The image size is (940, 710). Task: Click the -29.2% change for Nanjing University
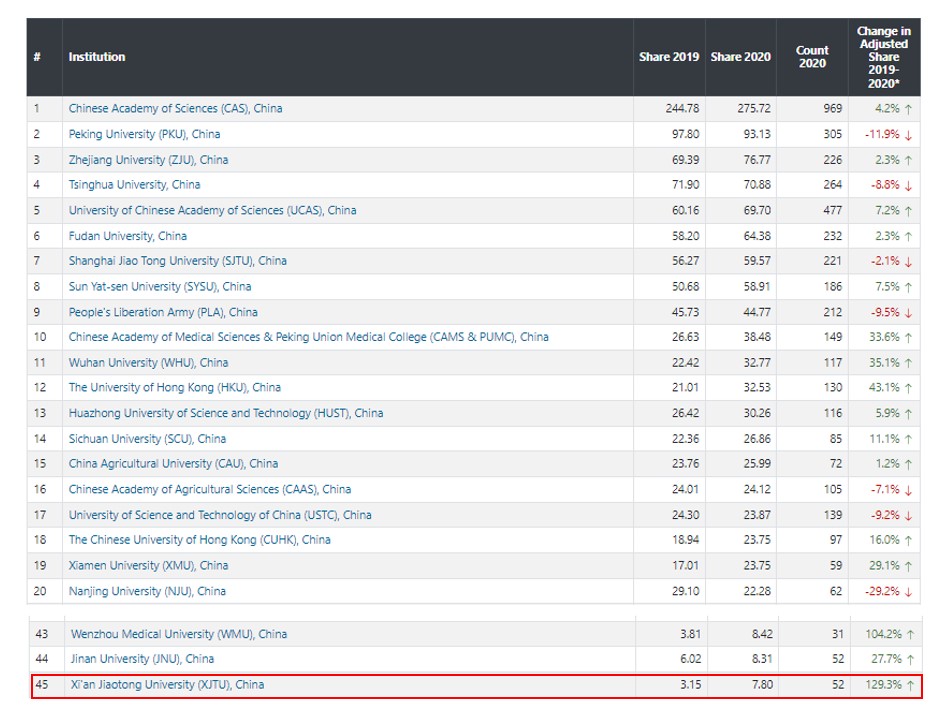point(882,591)
